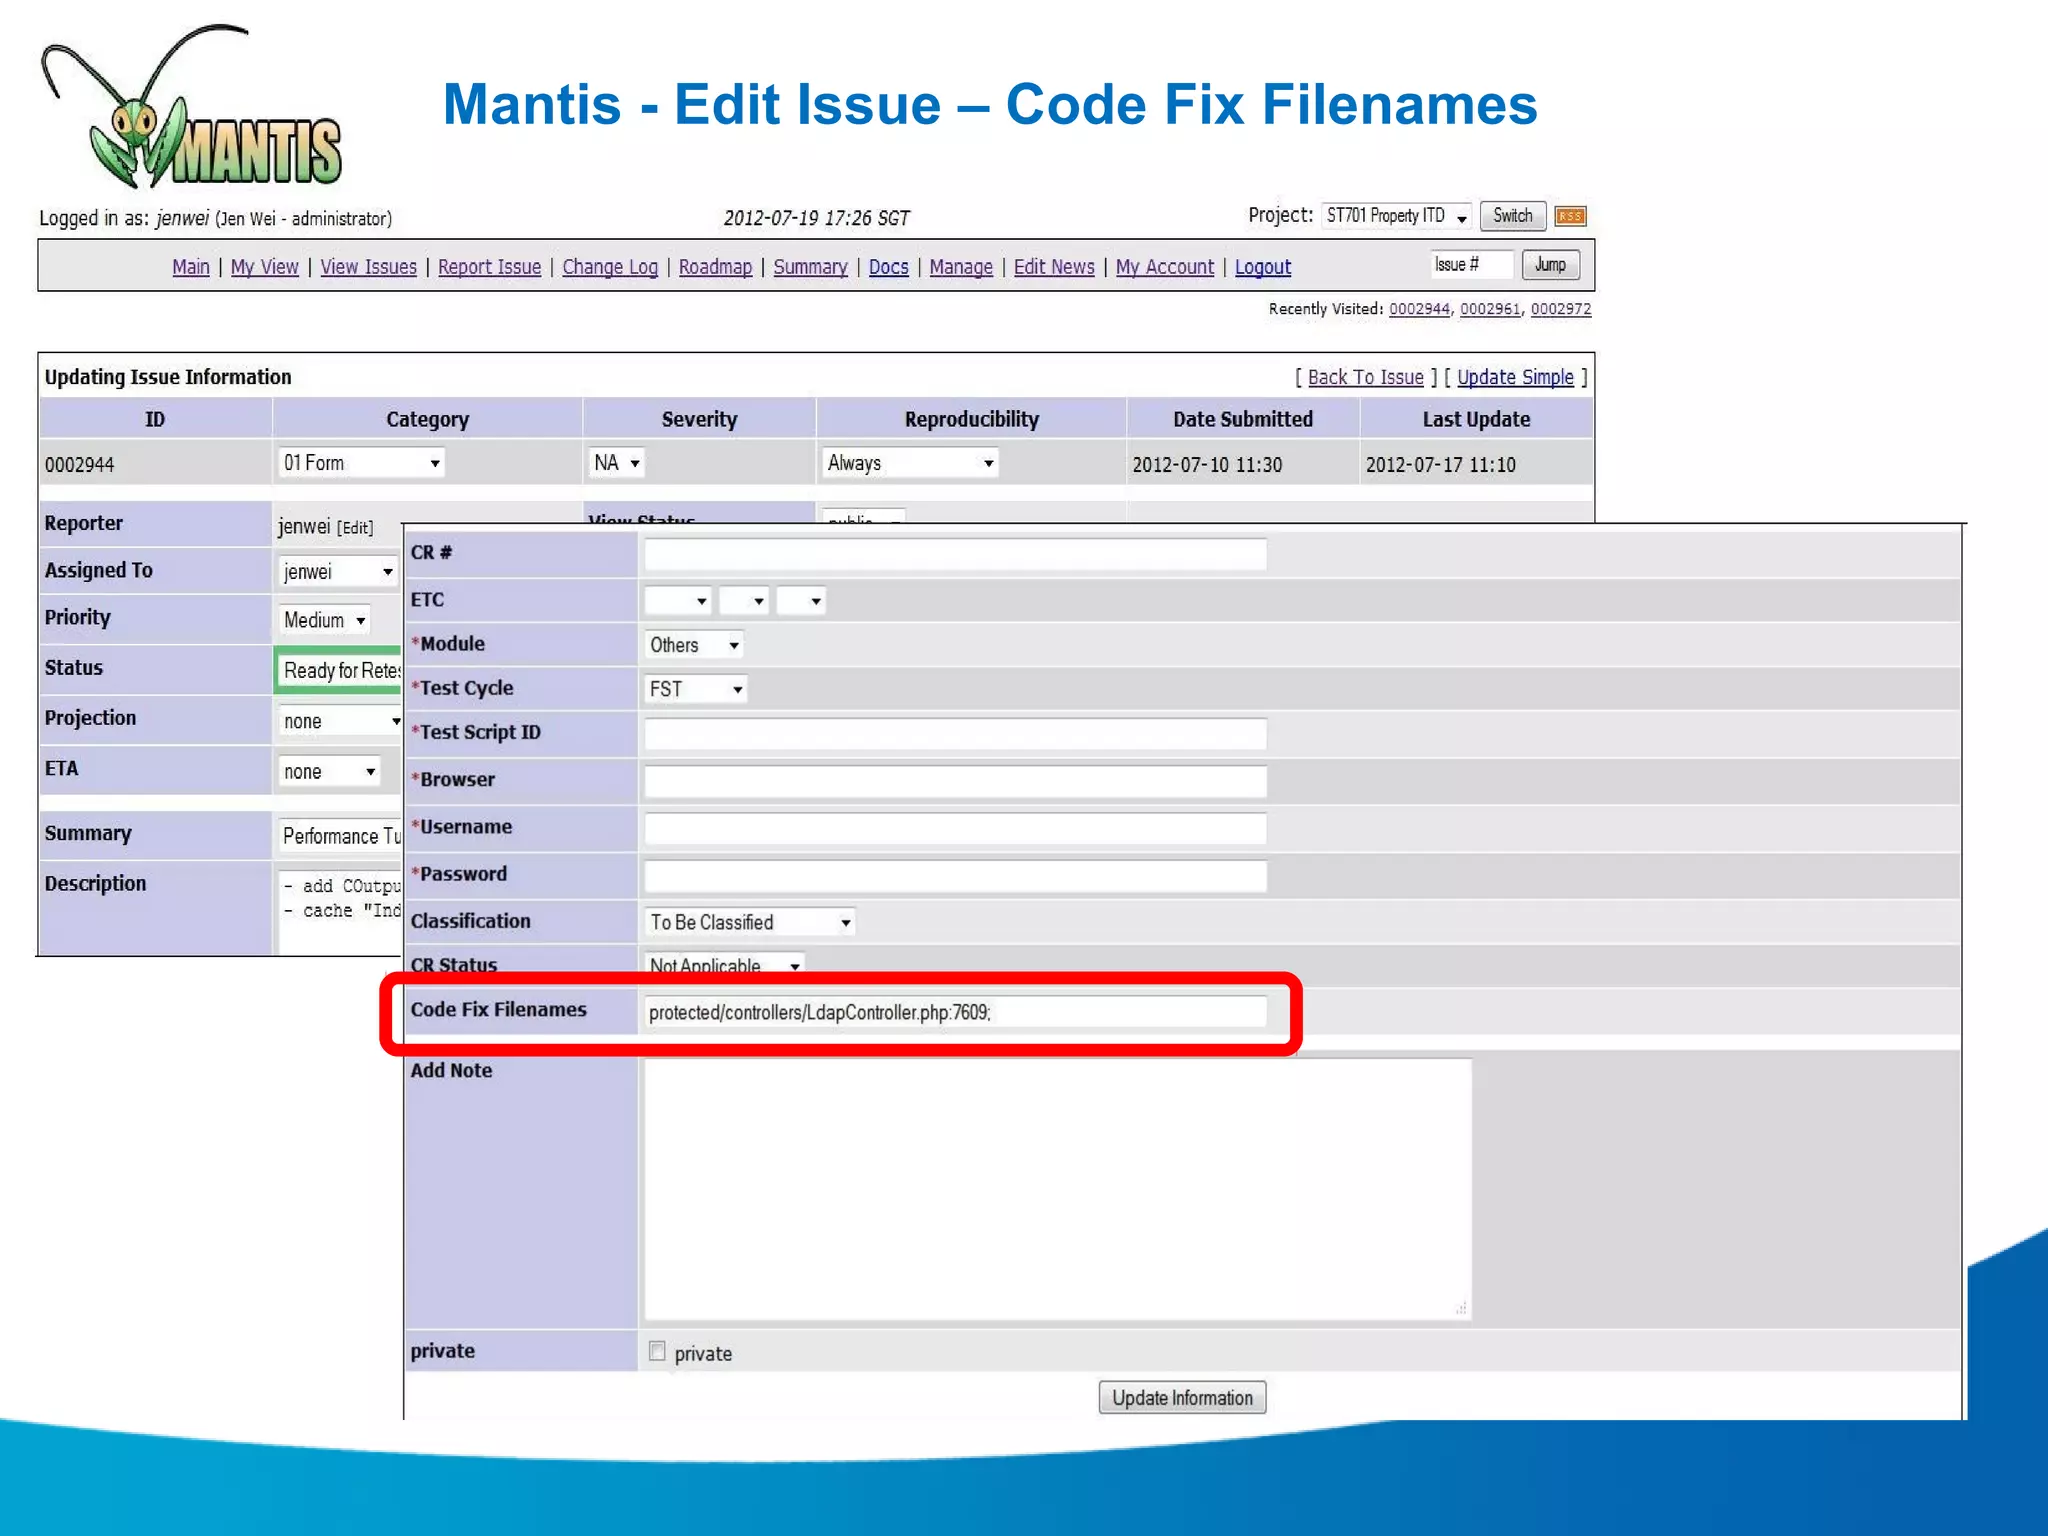The image size is (2048, 1536).
Task: Follow the Back To Issue link
Action: pyautogui.click(x=1365, y=377)
